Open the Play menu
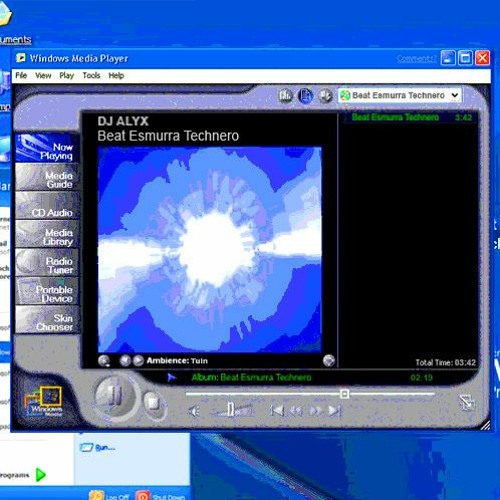This screenshot has height=500, width=500. (x=66, y=75)
